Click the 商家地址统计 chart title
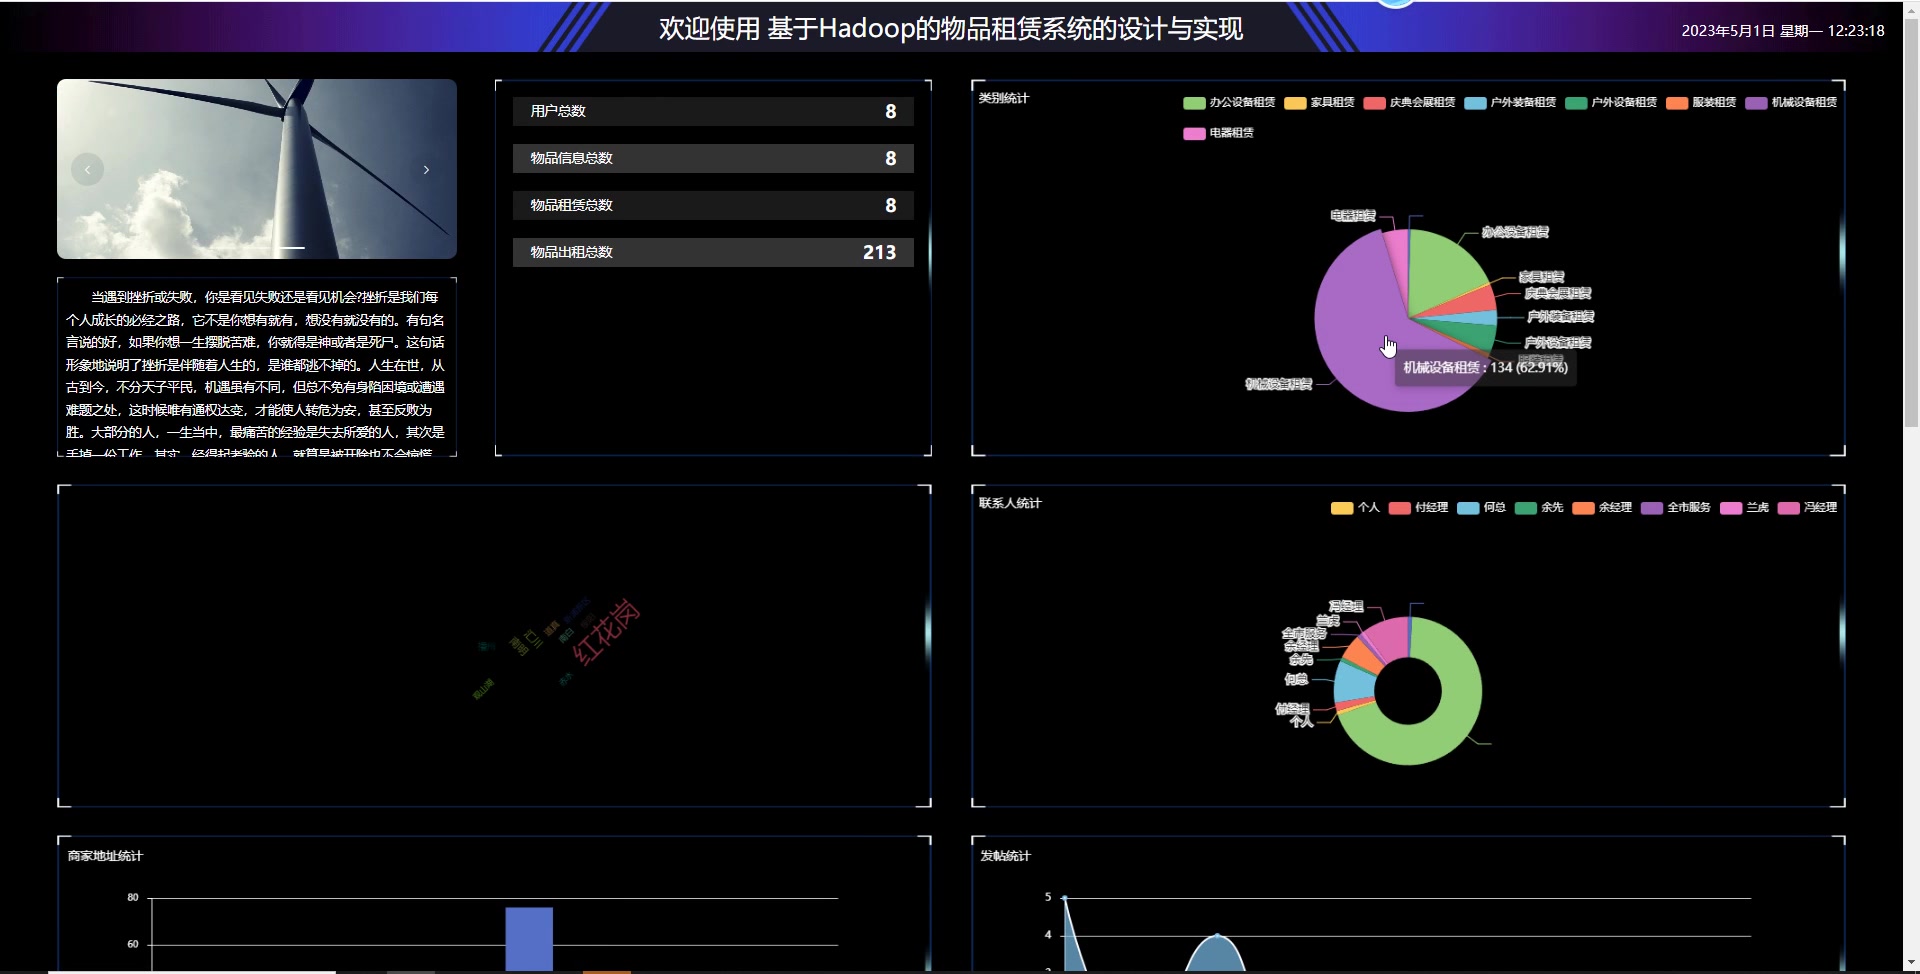 [x=105, y=856]
